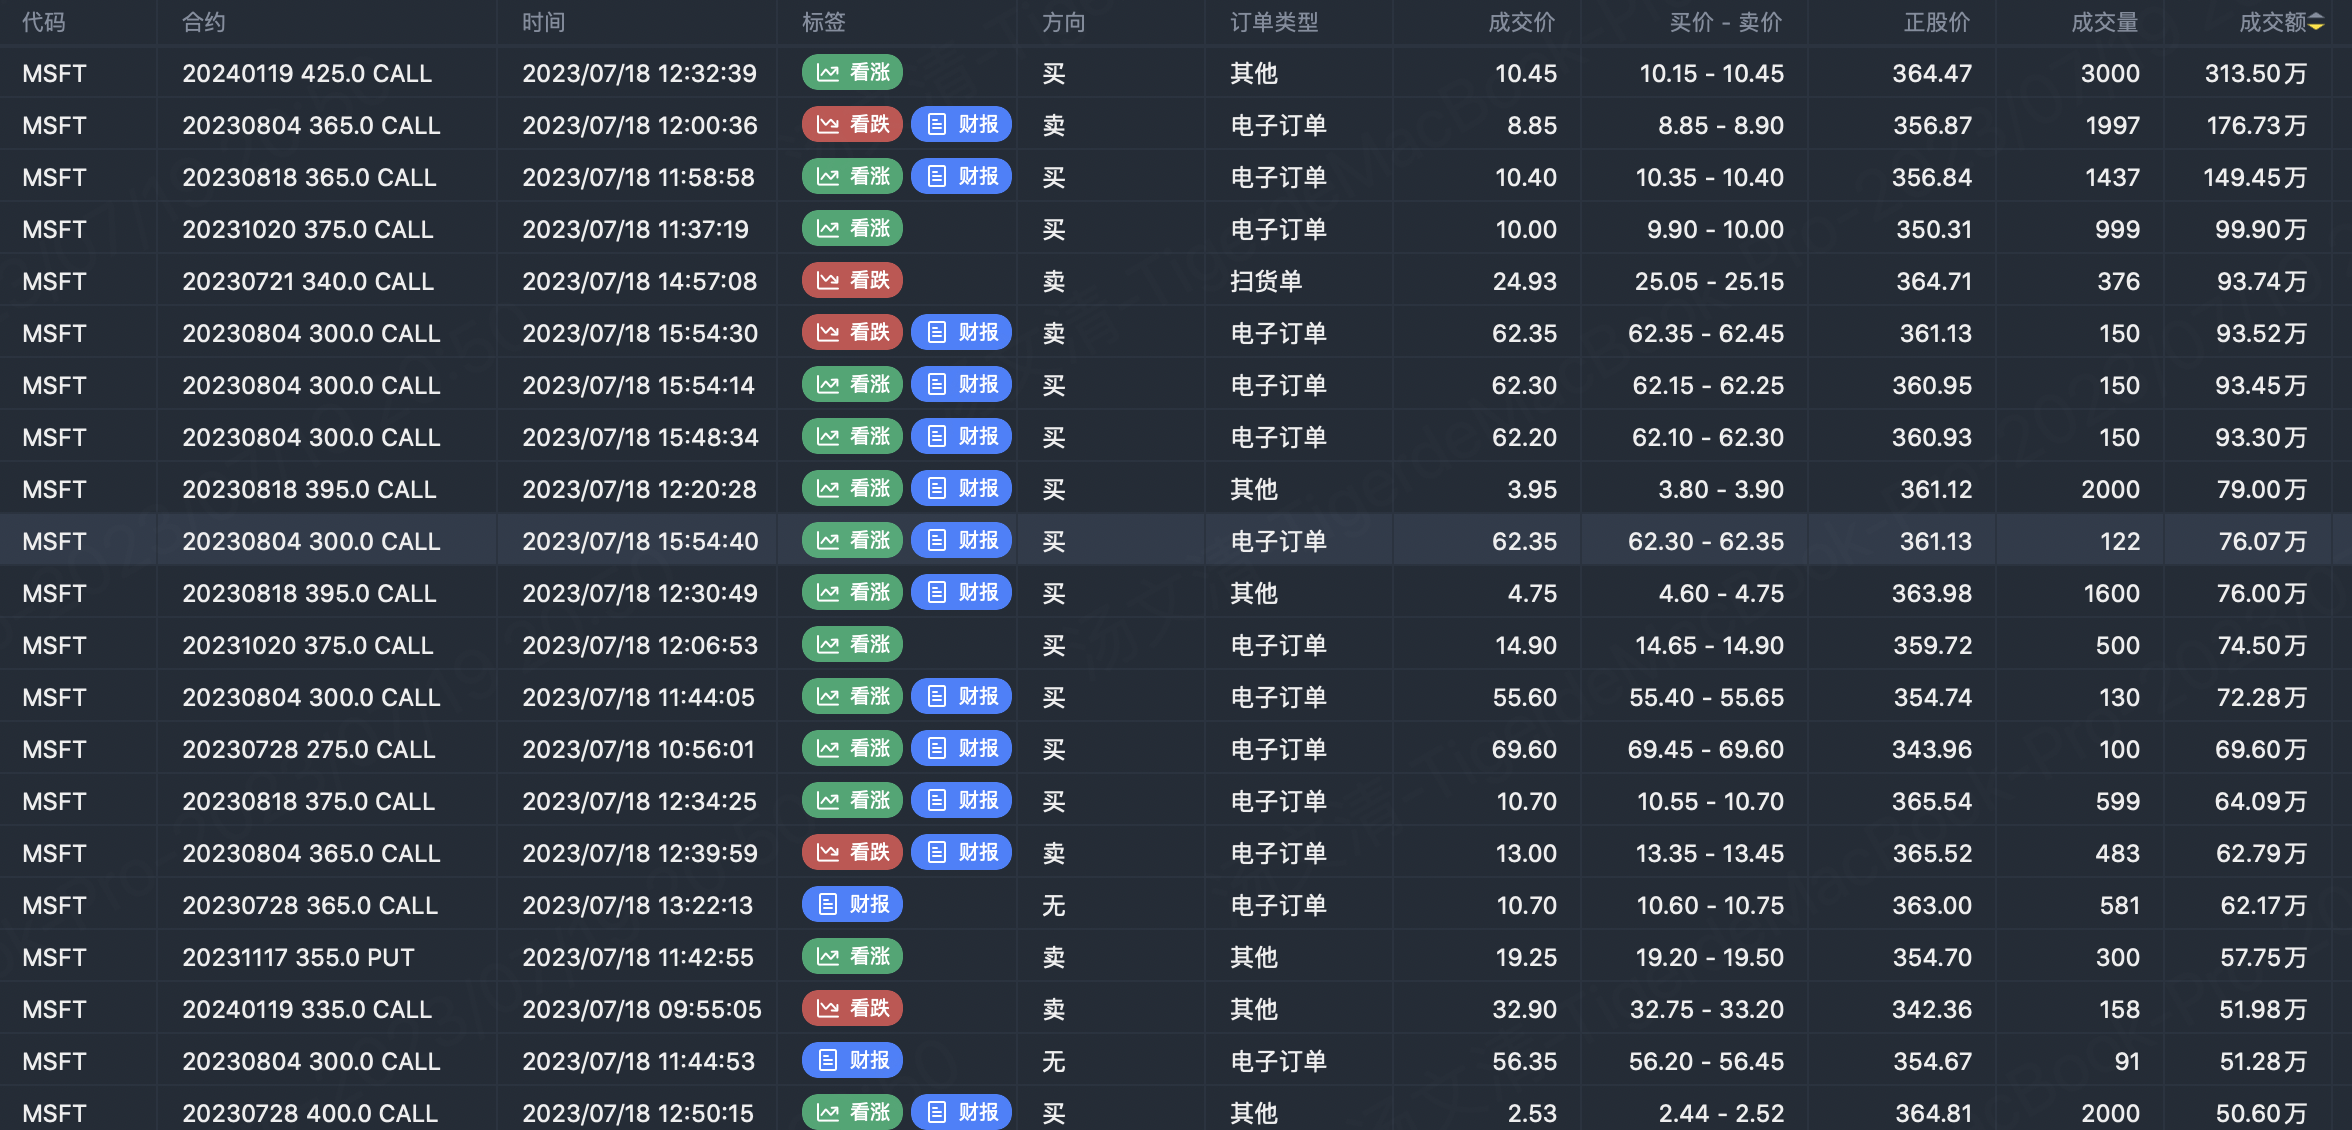
Task: Click earnings tag on 11:58:58 row
Action: [961, 177]
